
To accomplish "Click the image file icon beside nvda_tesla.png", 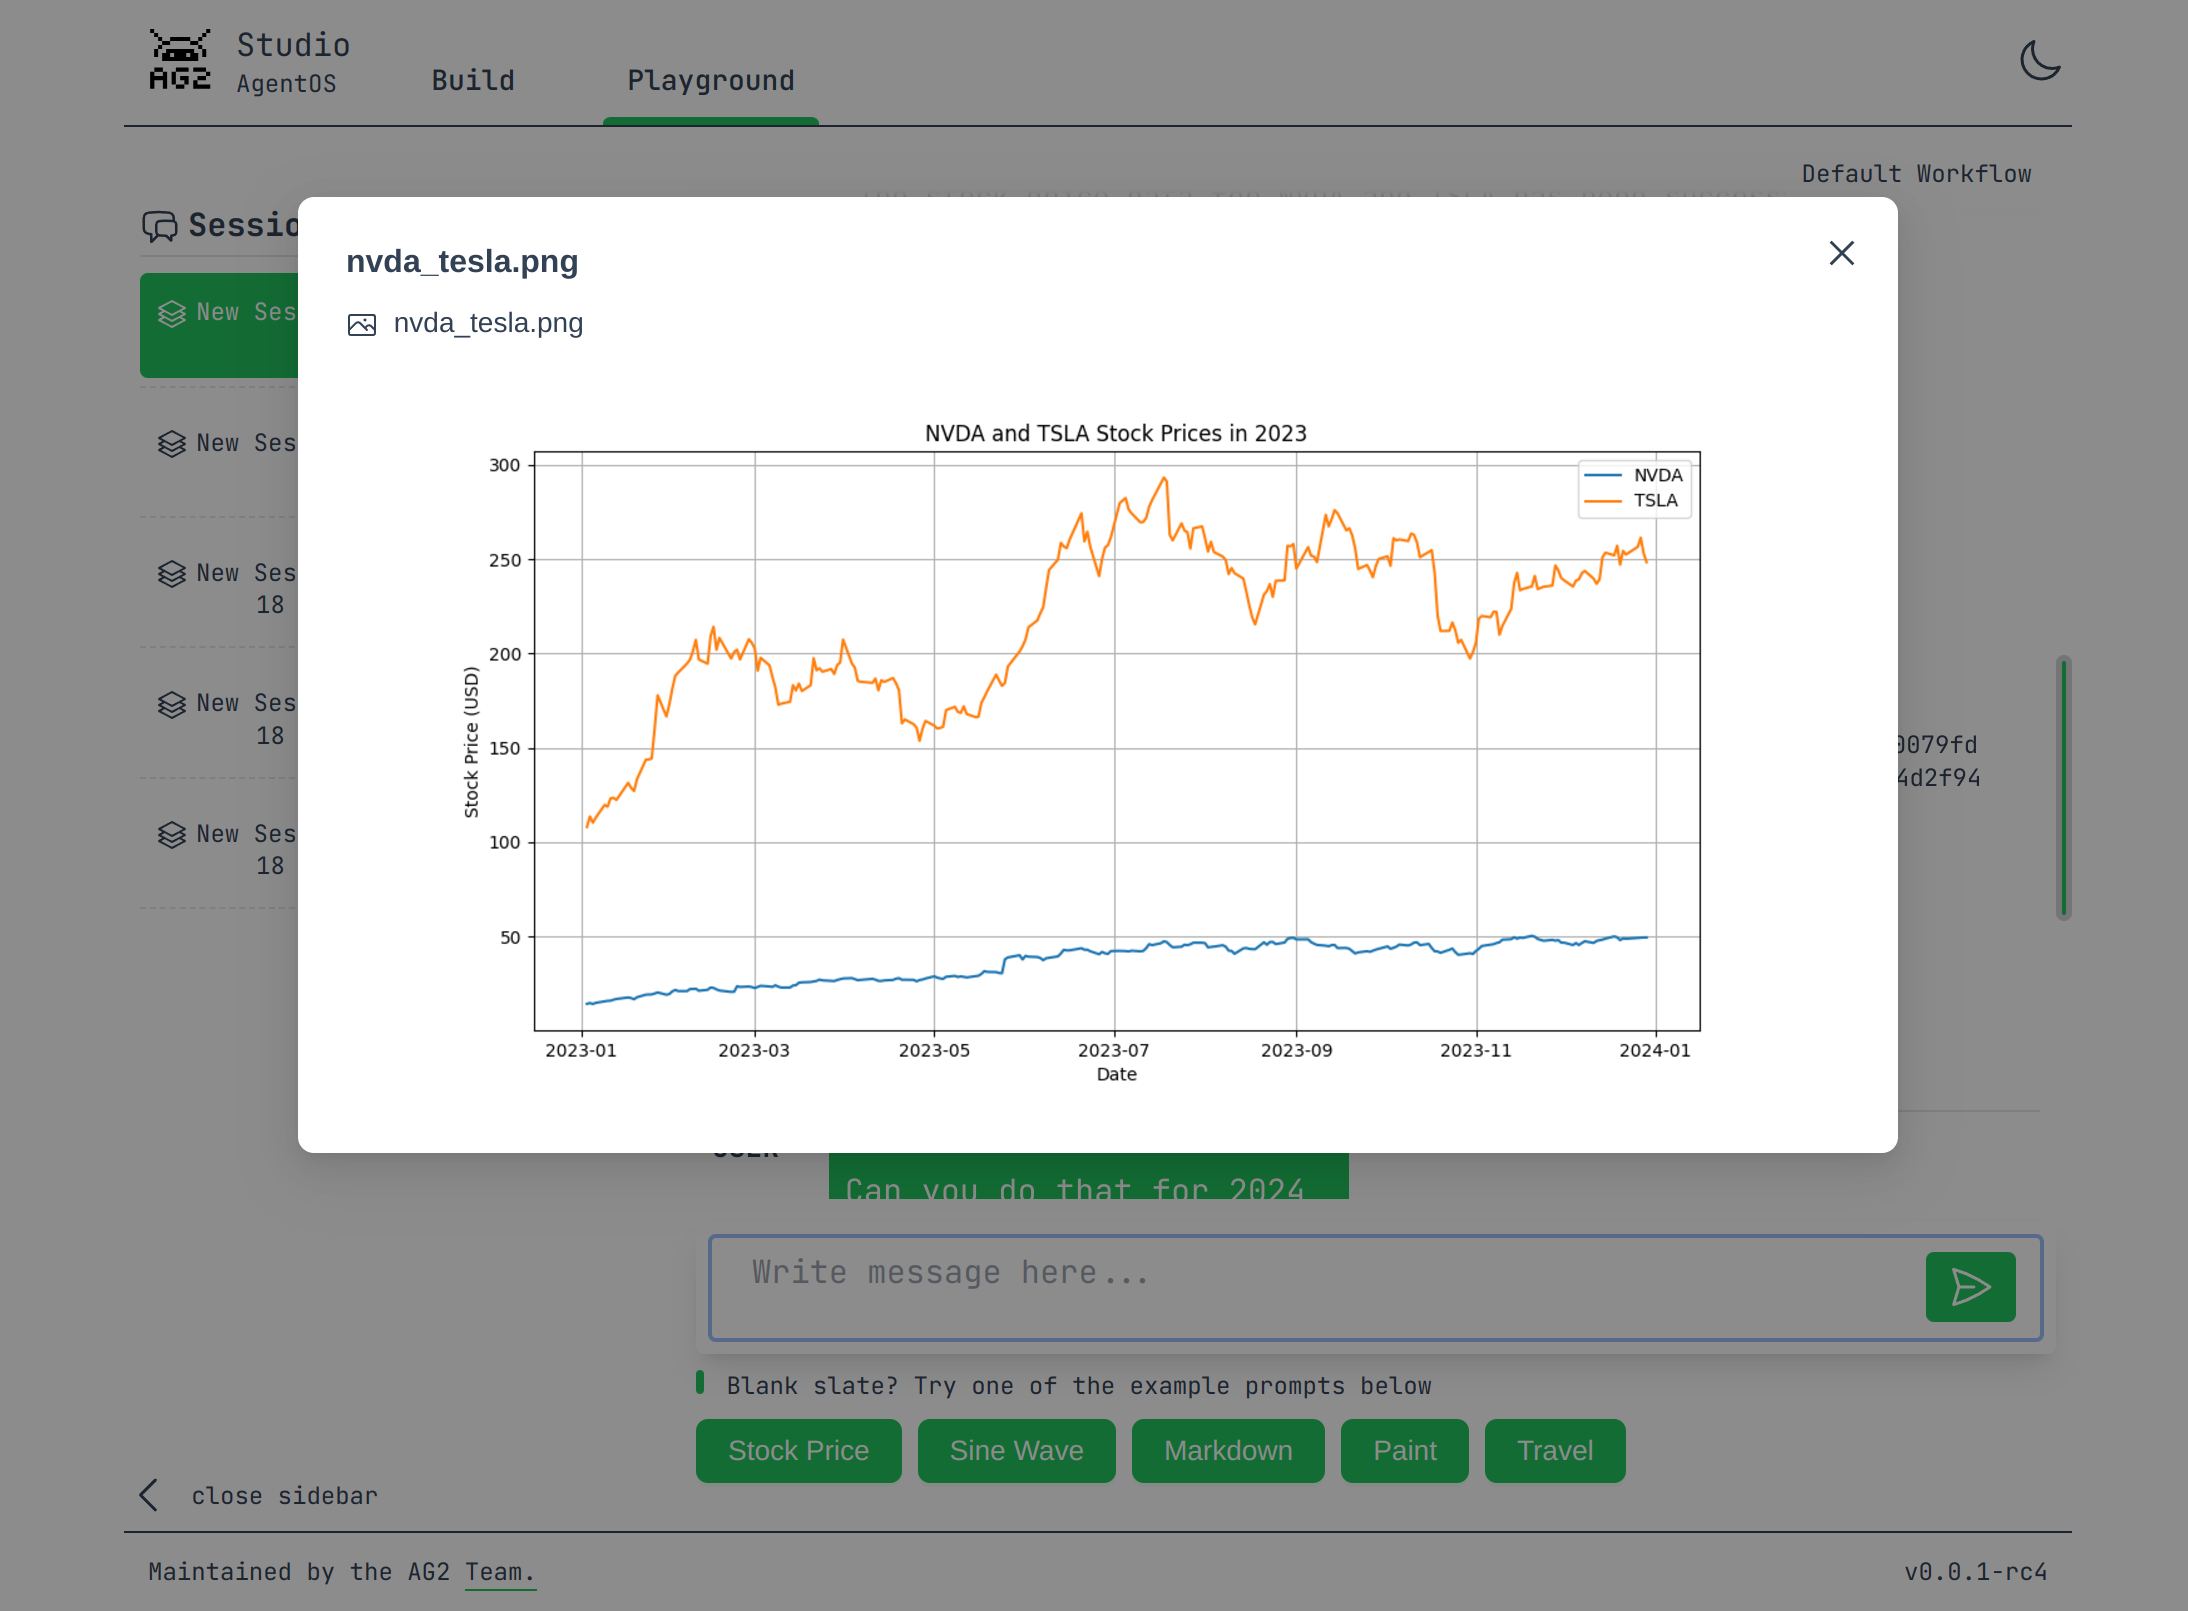I will pos(362,325).
